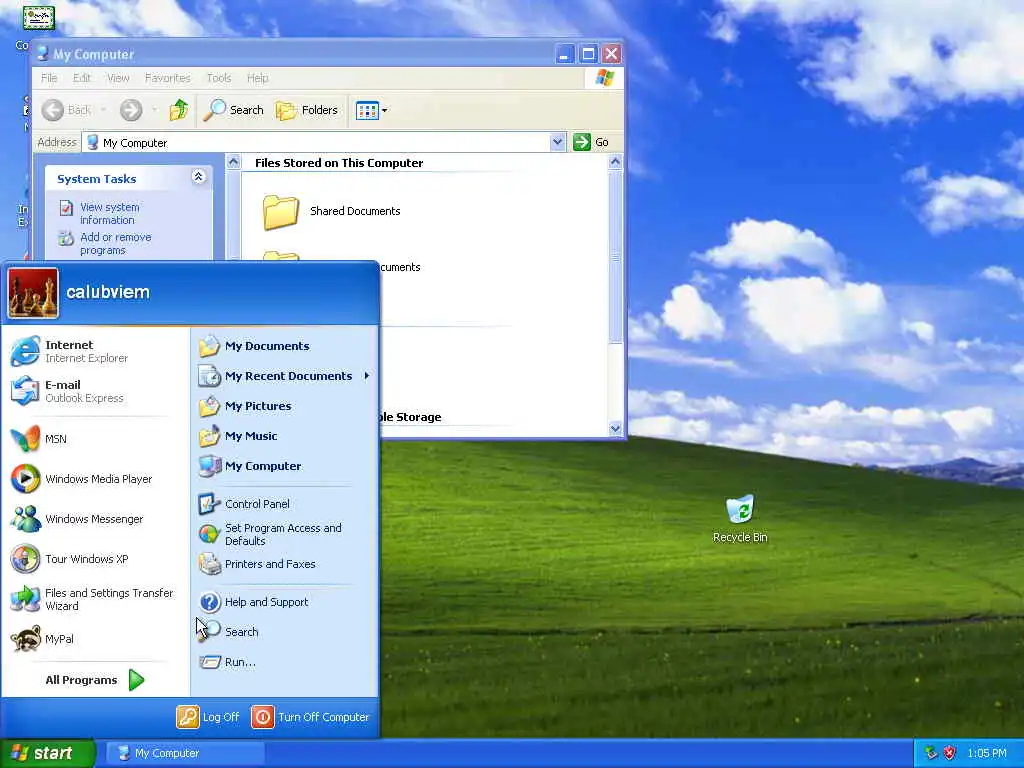
Task: Click the Up folder toolbar icon
Action: pyautogui.click(x=178, y=110)
